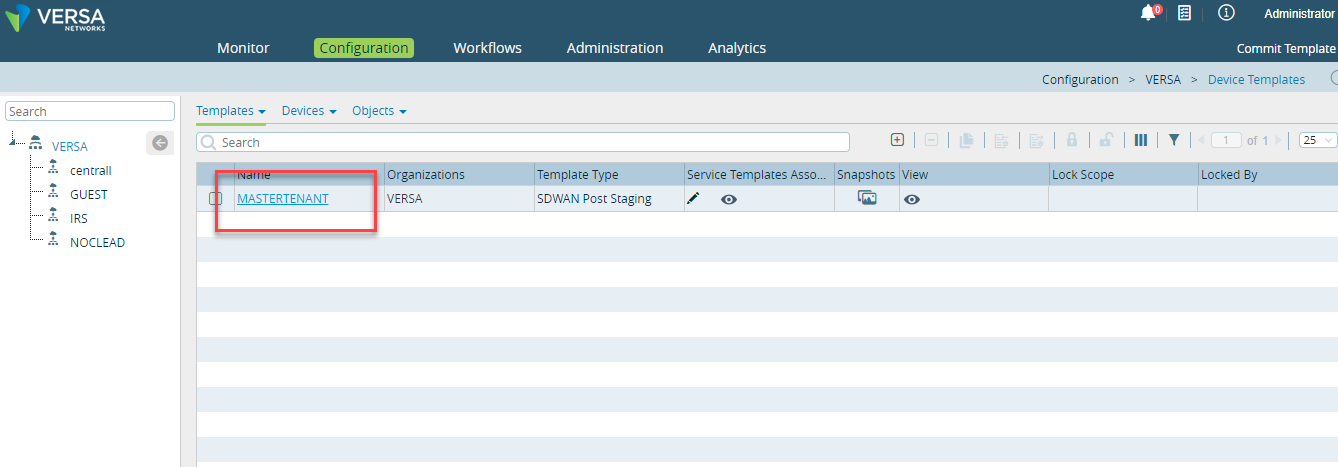Viewport: 1338px width, 467px height.
Task: Sort by the Organizations column header
Action: pos(459,175)
